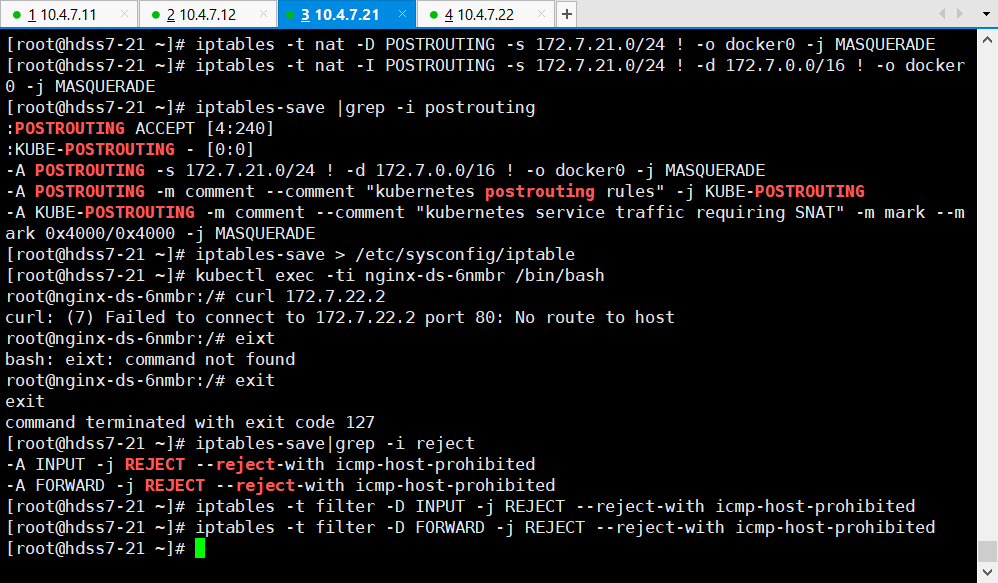Add a new session tab with plus button
Screen dimensions: 998x583
pos(566,14)
